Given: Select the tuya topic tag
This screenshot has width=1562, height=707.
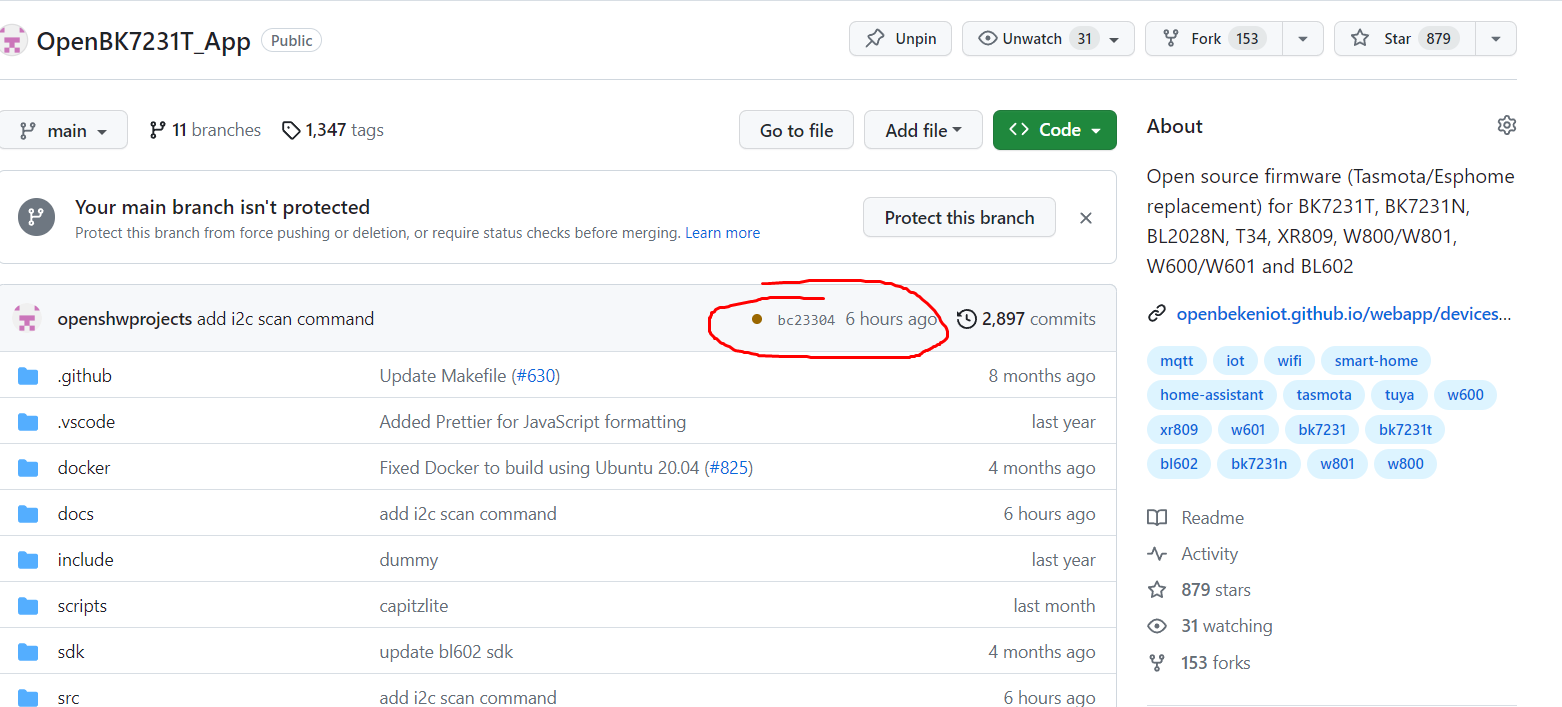Looking at the screenshot, I should 1399,395.
